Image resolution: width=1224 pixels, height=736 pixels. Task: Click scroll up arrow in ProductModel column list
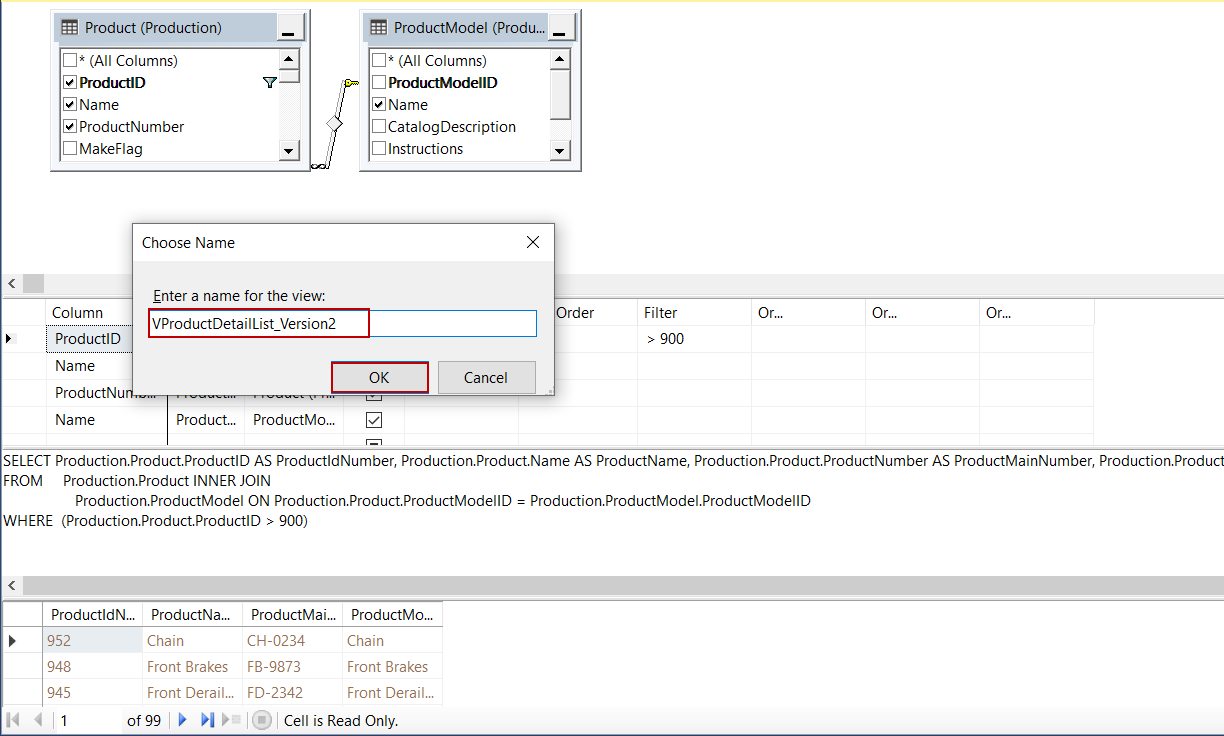tap(560, 59)
